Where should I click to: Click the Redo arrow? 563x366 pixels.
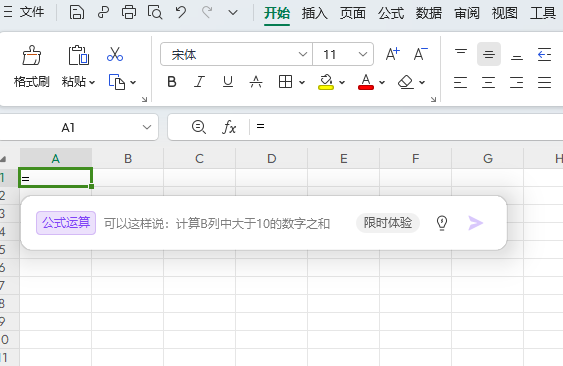click(207, 13)
